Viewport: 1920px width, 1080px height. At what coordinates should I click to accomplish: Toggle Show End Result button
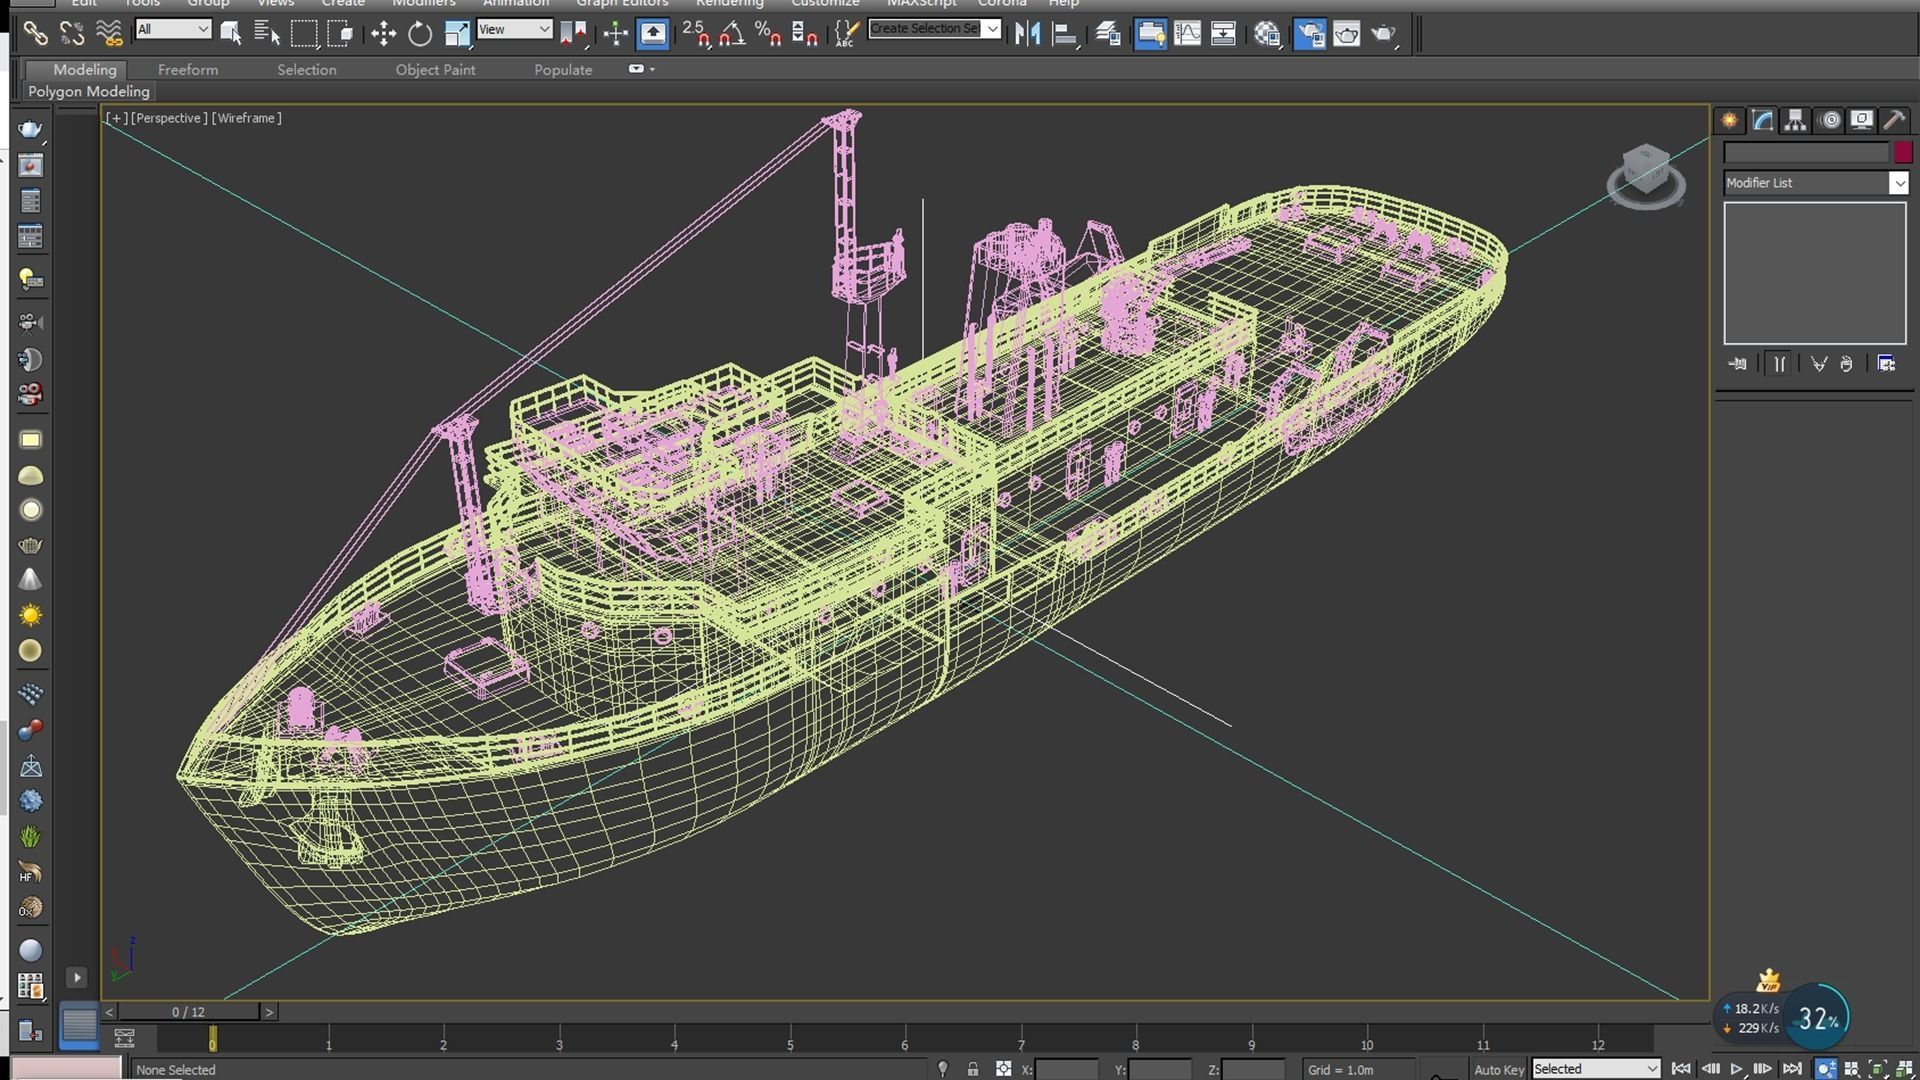point(1779,364)
